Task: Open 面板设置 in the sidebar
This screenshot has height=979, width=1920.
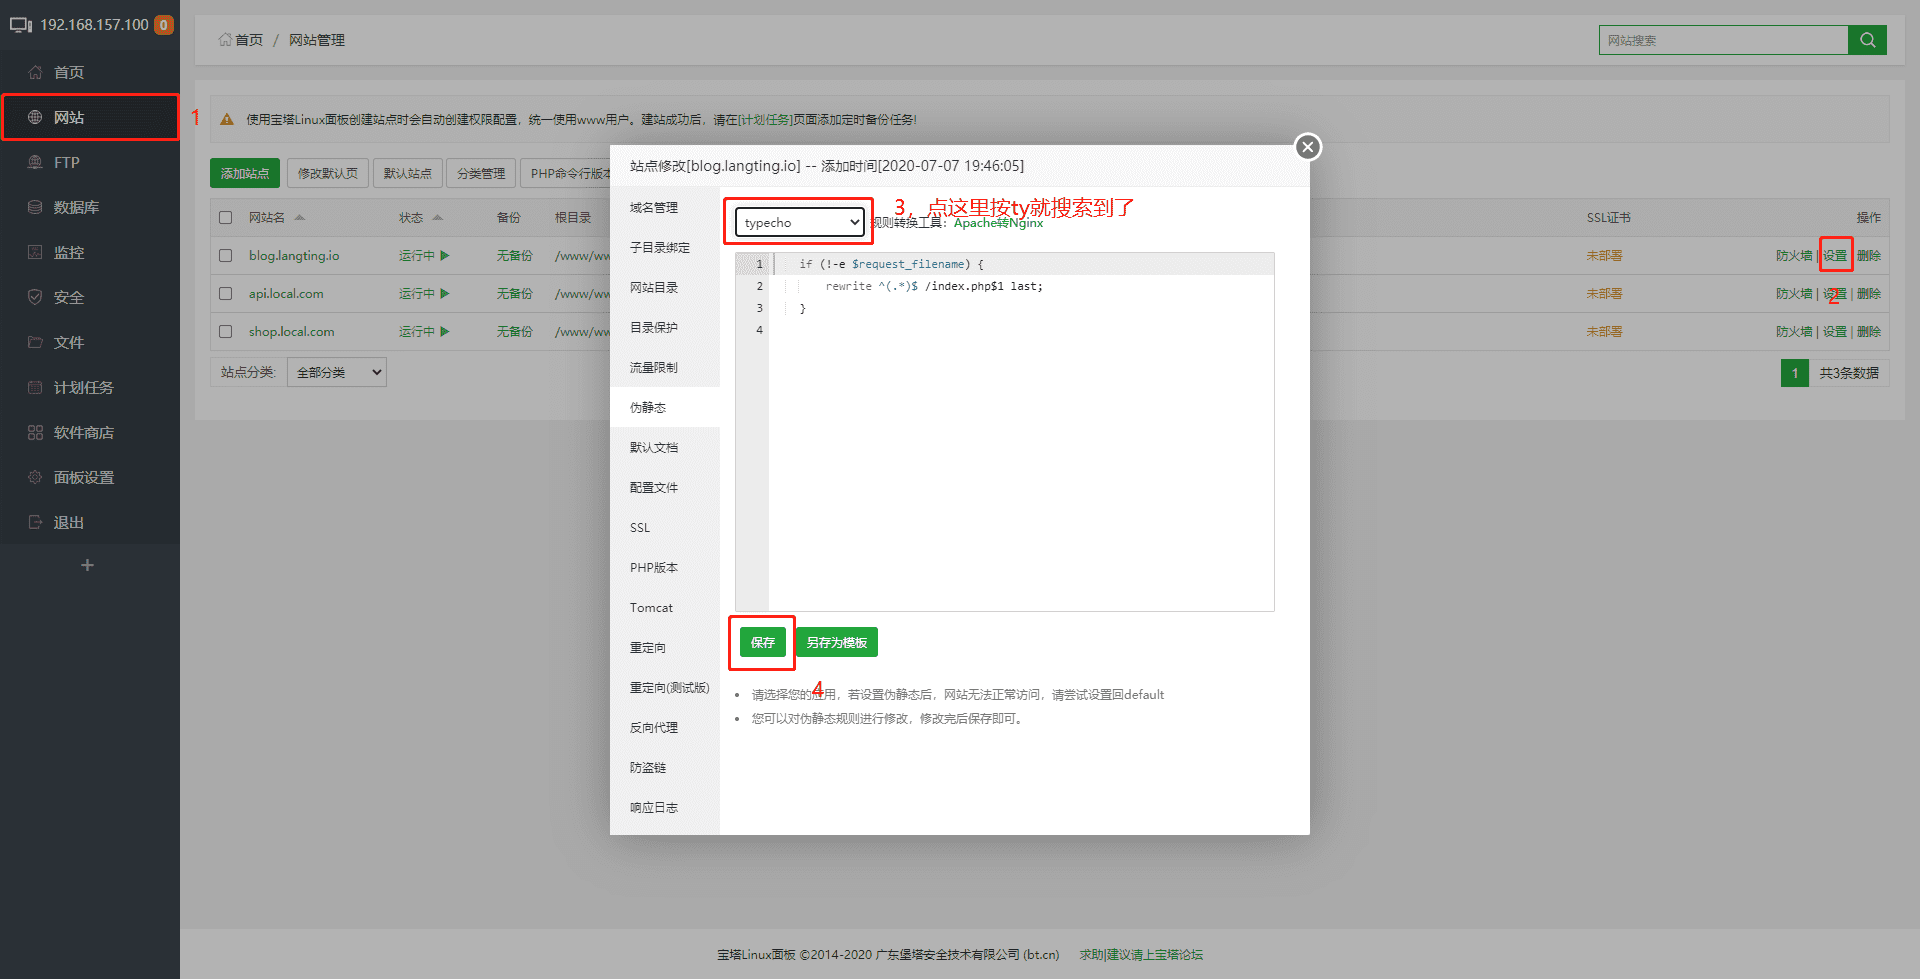Action: pos(90,477)
